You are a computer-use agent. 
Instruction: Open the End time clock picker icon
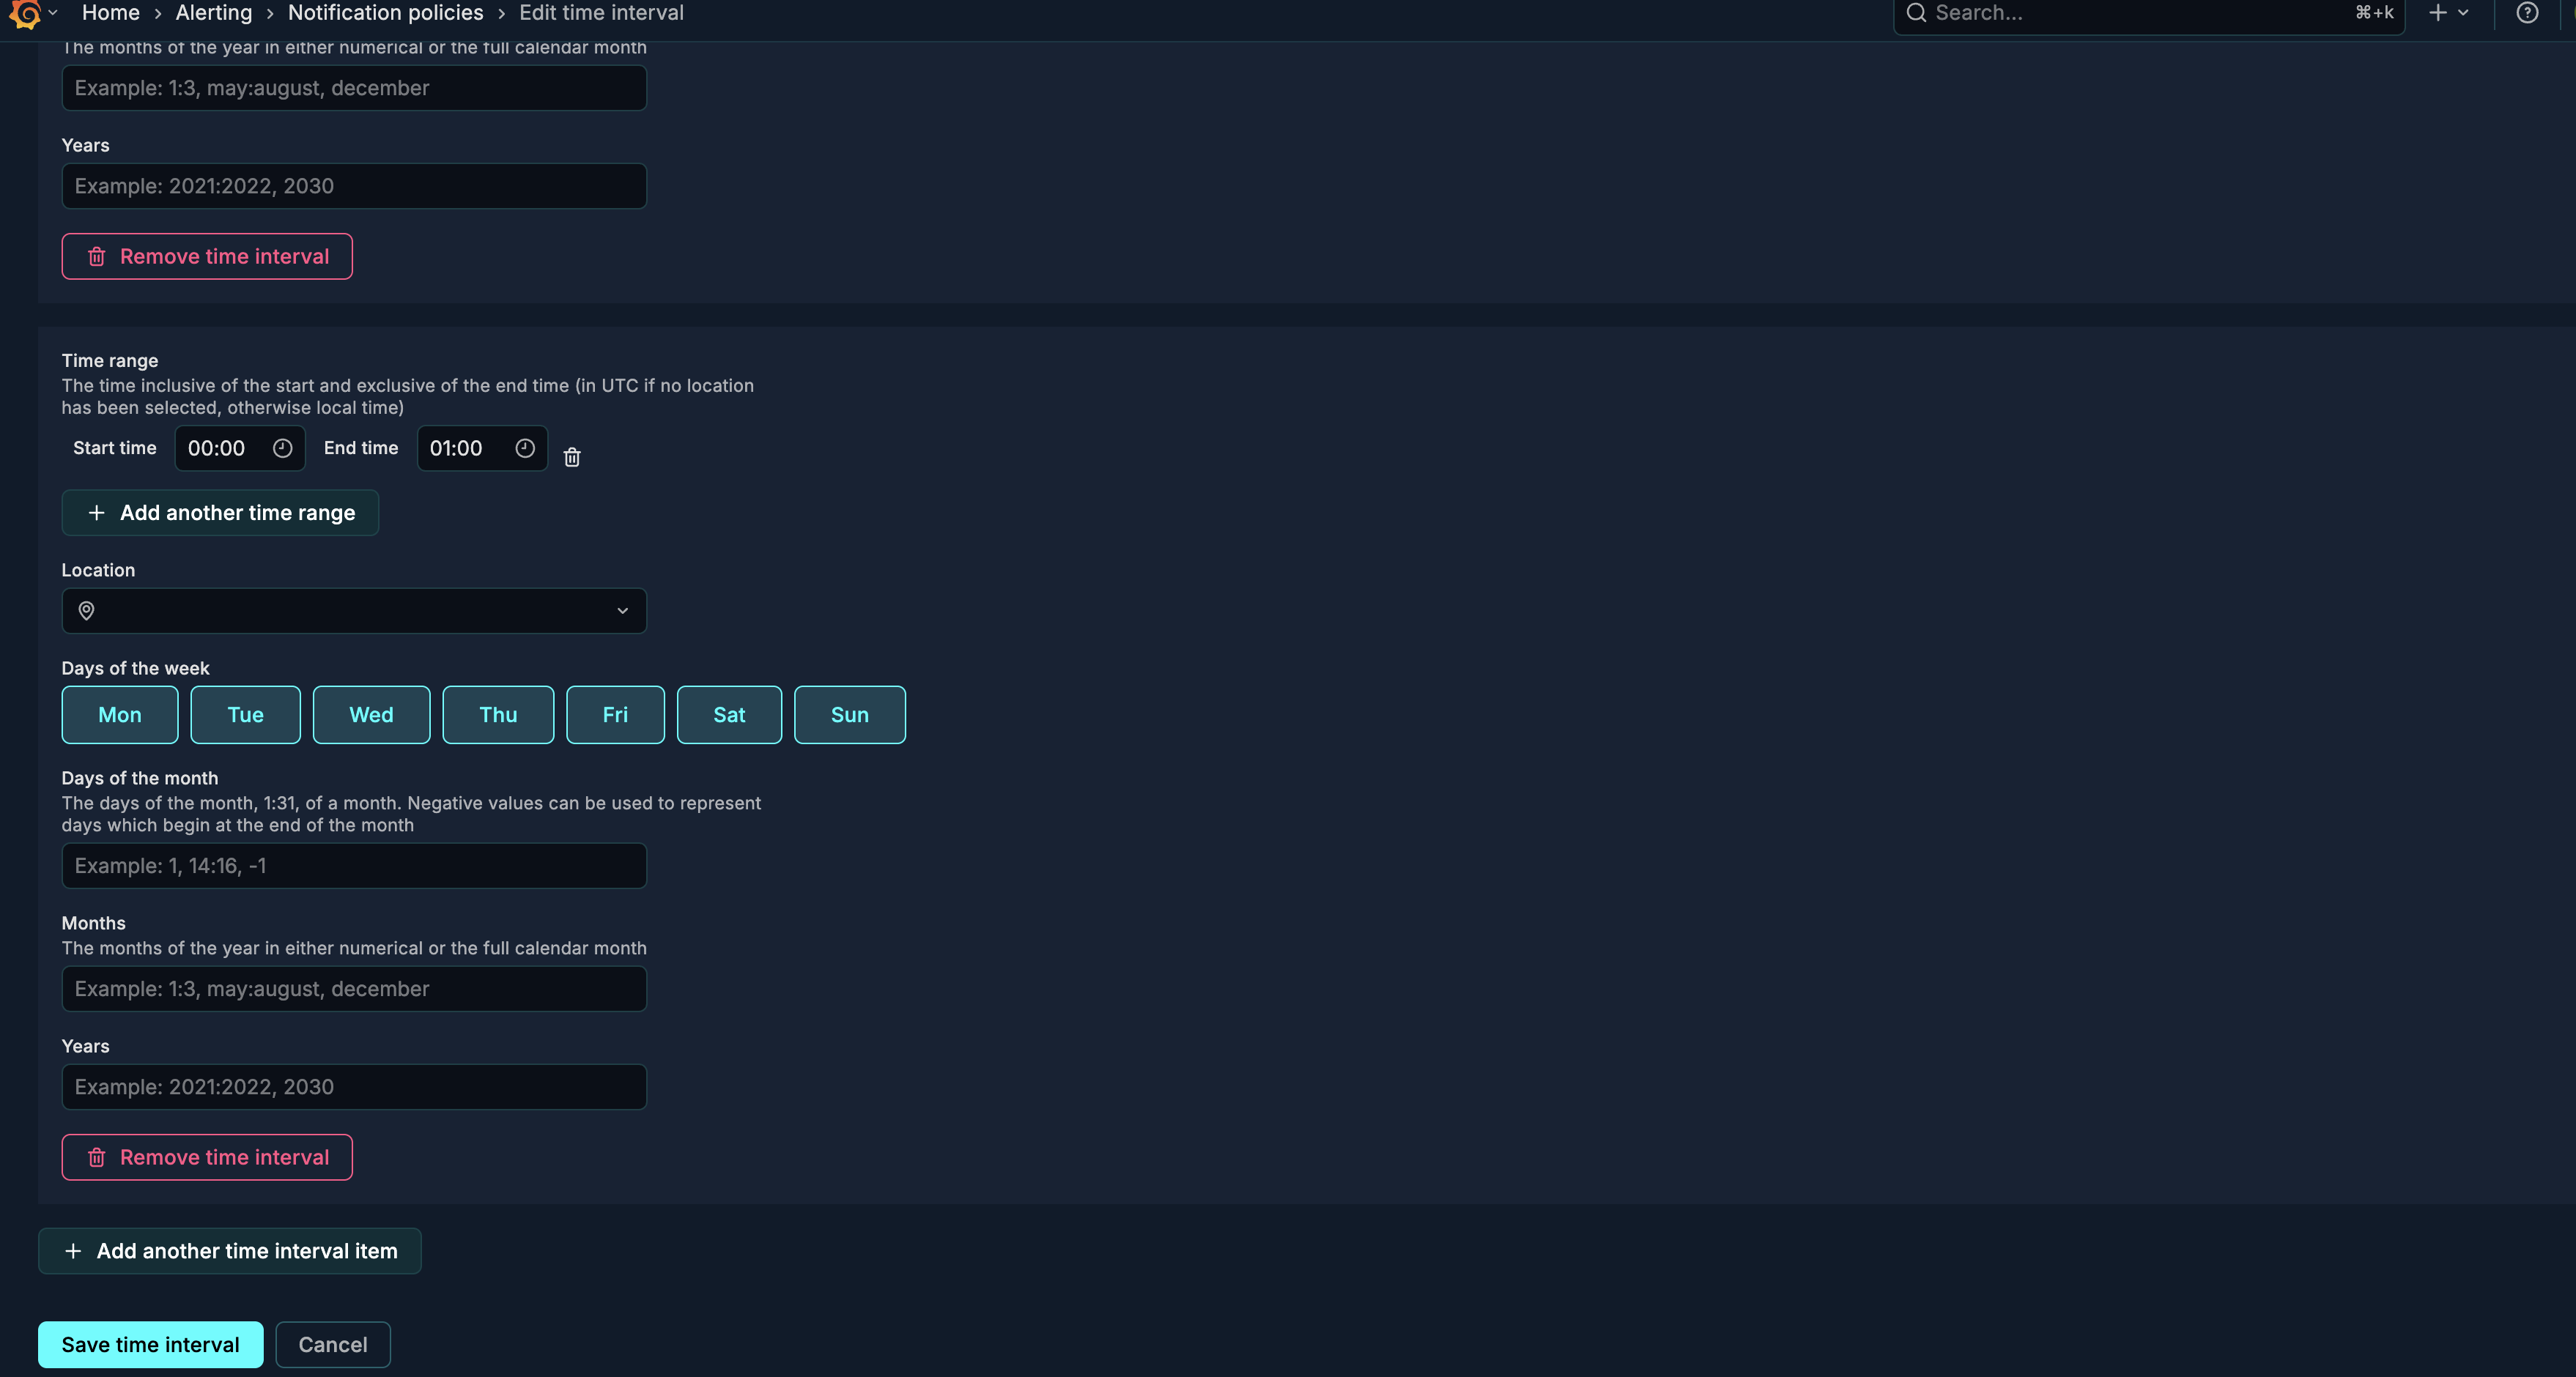point(525,448)
